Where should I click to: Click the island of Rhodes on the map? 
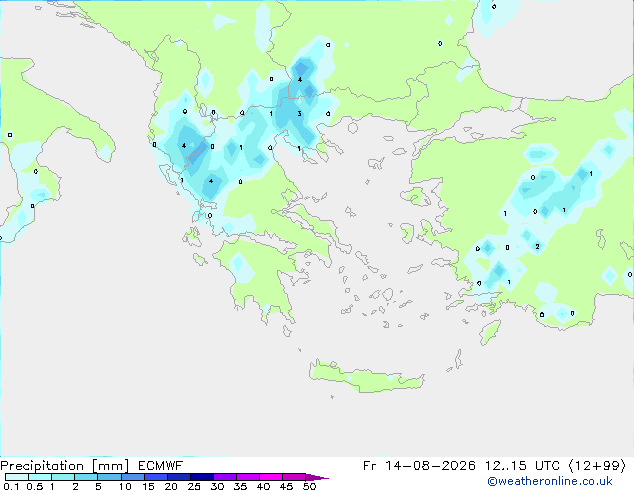(490, 332)
